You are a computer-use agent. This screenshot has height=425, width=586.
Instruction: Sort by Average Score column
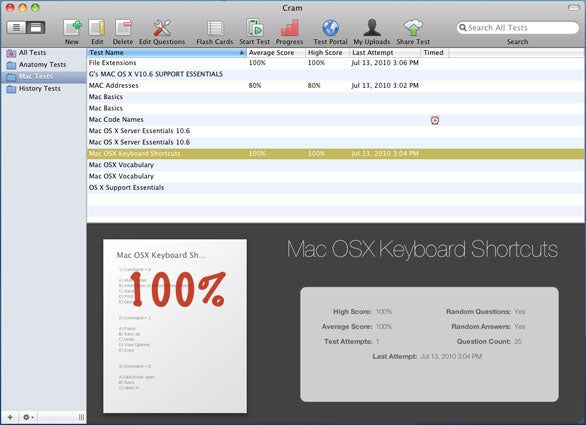[276, 53]
